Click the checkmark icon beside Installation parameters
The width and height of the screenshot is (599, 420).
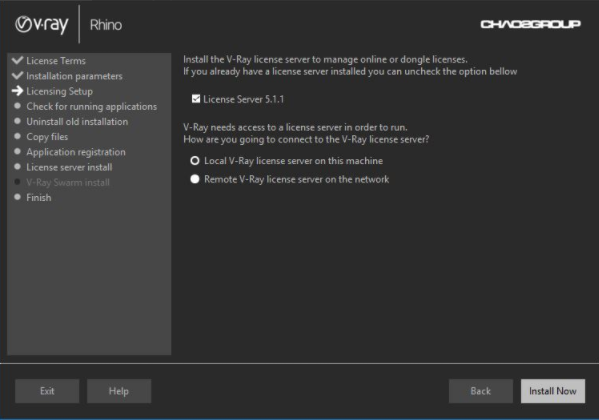tap(18, 76)
